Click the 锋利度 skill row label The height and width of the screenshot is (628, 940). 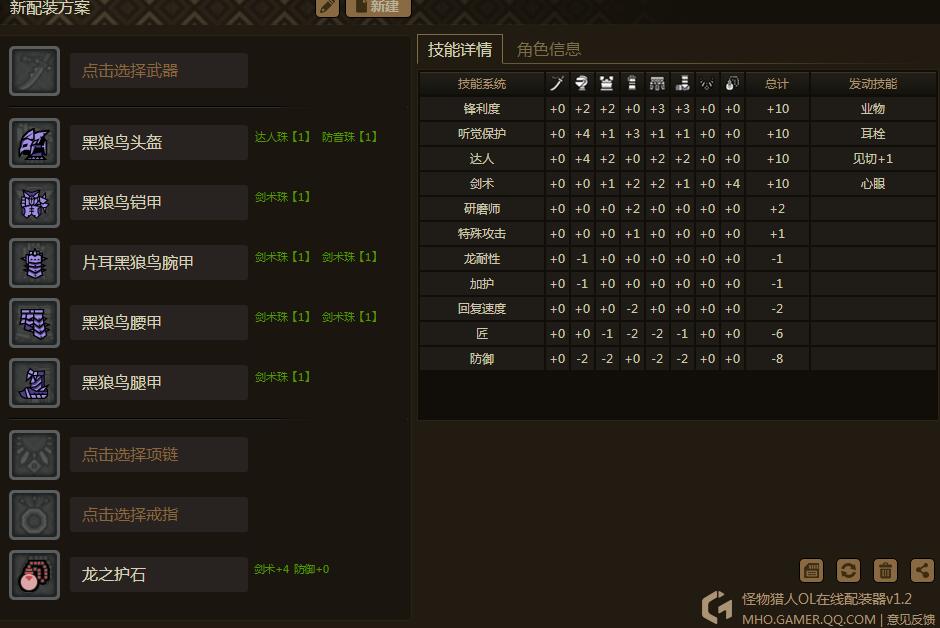[482, 108]
